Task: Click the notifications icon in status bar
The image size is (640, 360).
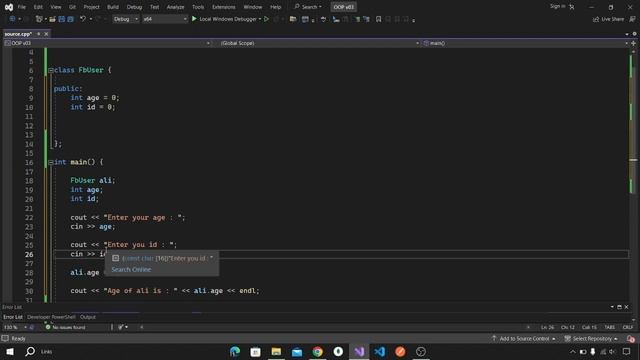Action: (x=631, y=339)
